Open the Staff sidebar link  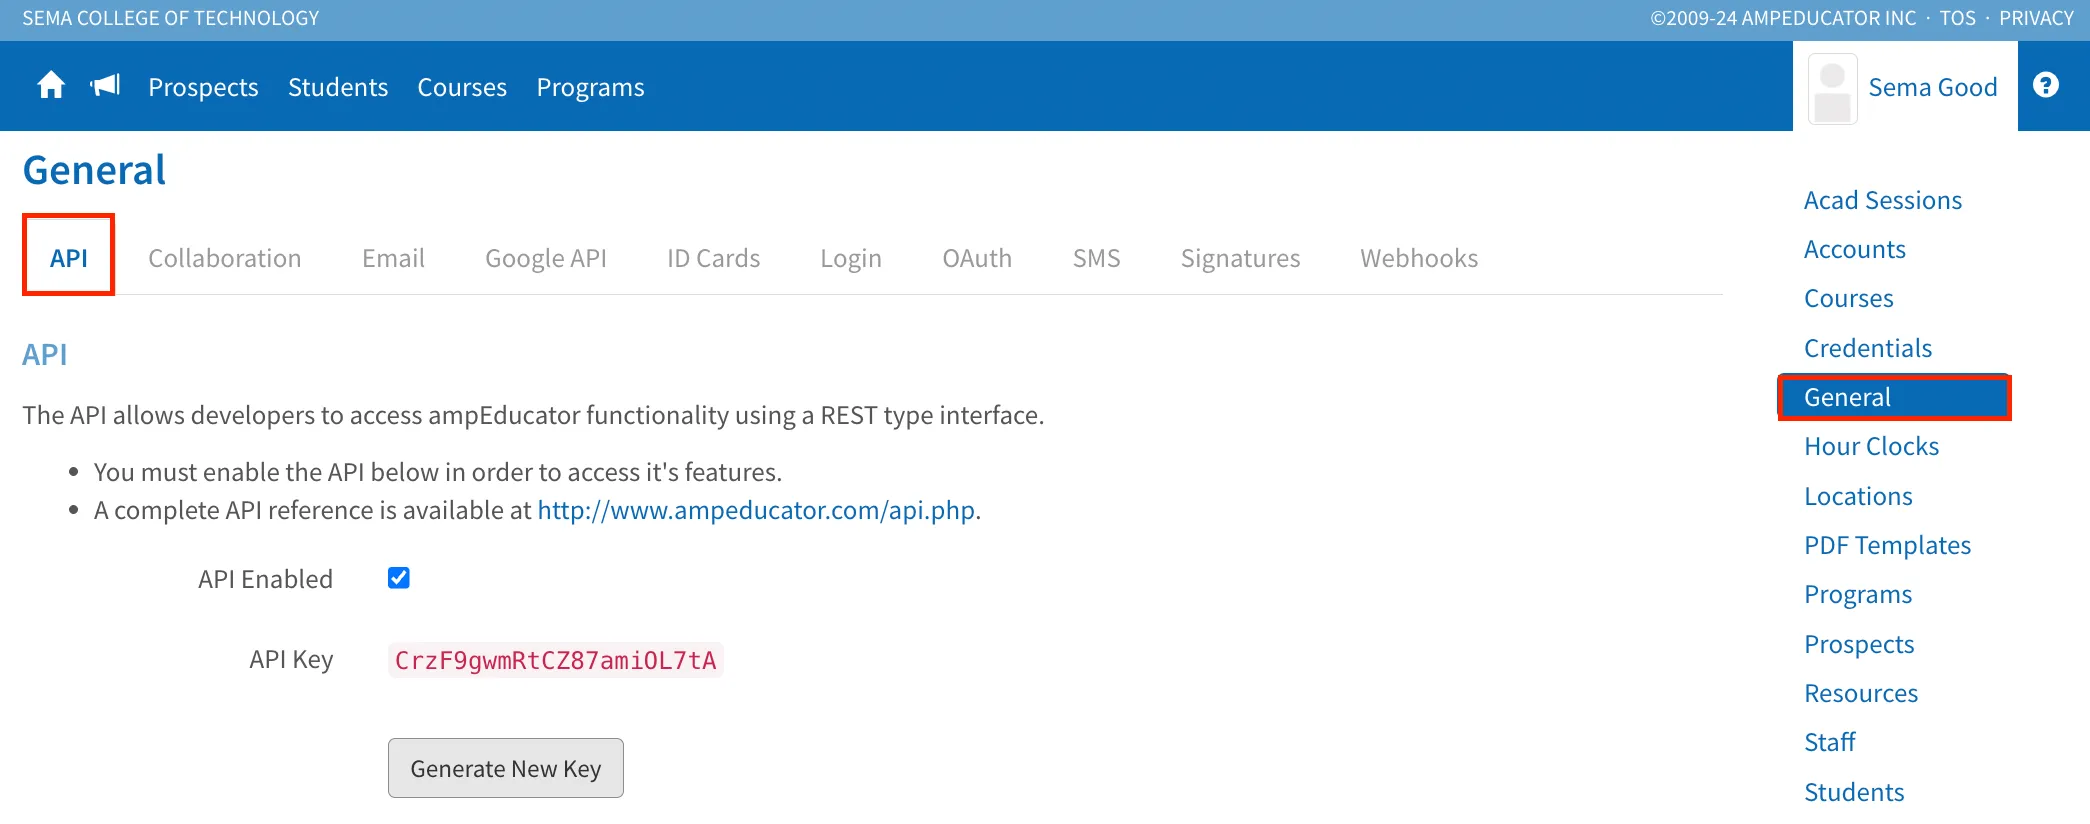point(1830,742)
